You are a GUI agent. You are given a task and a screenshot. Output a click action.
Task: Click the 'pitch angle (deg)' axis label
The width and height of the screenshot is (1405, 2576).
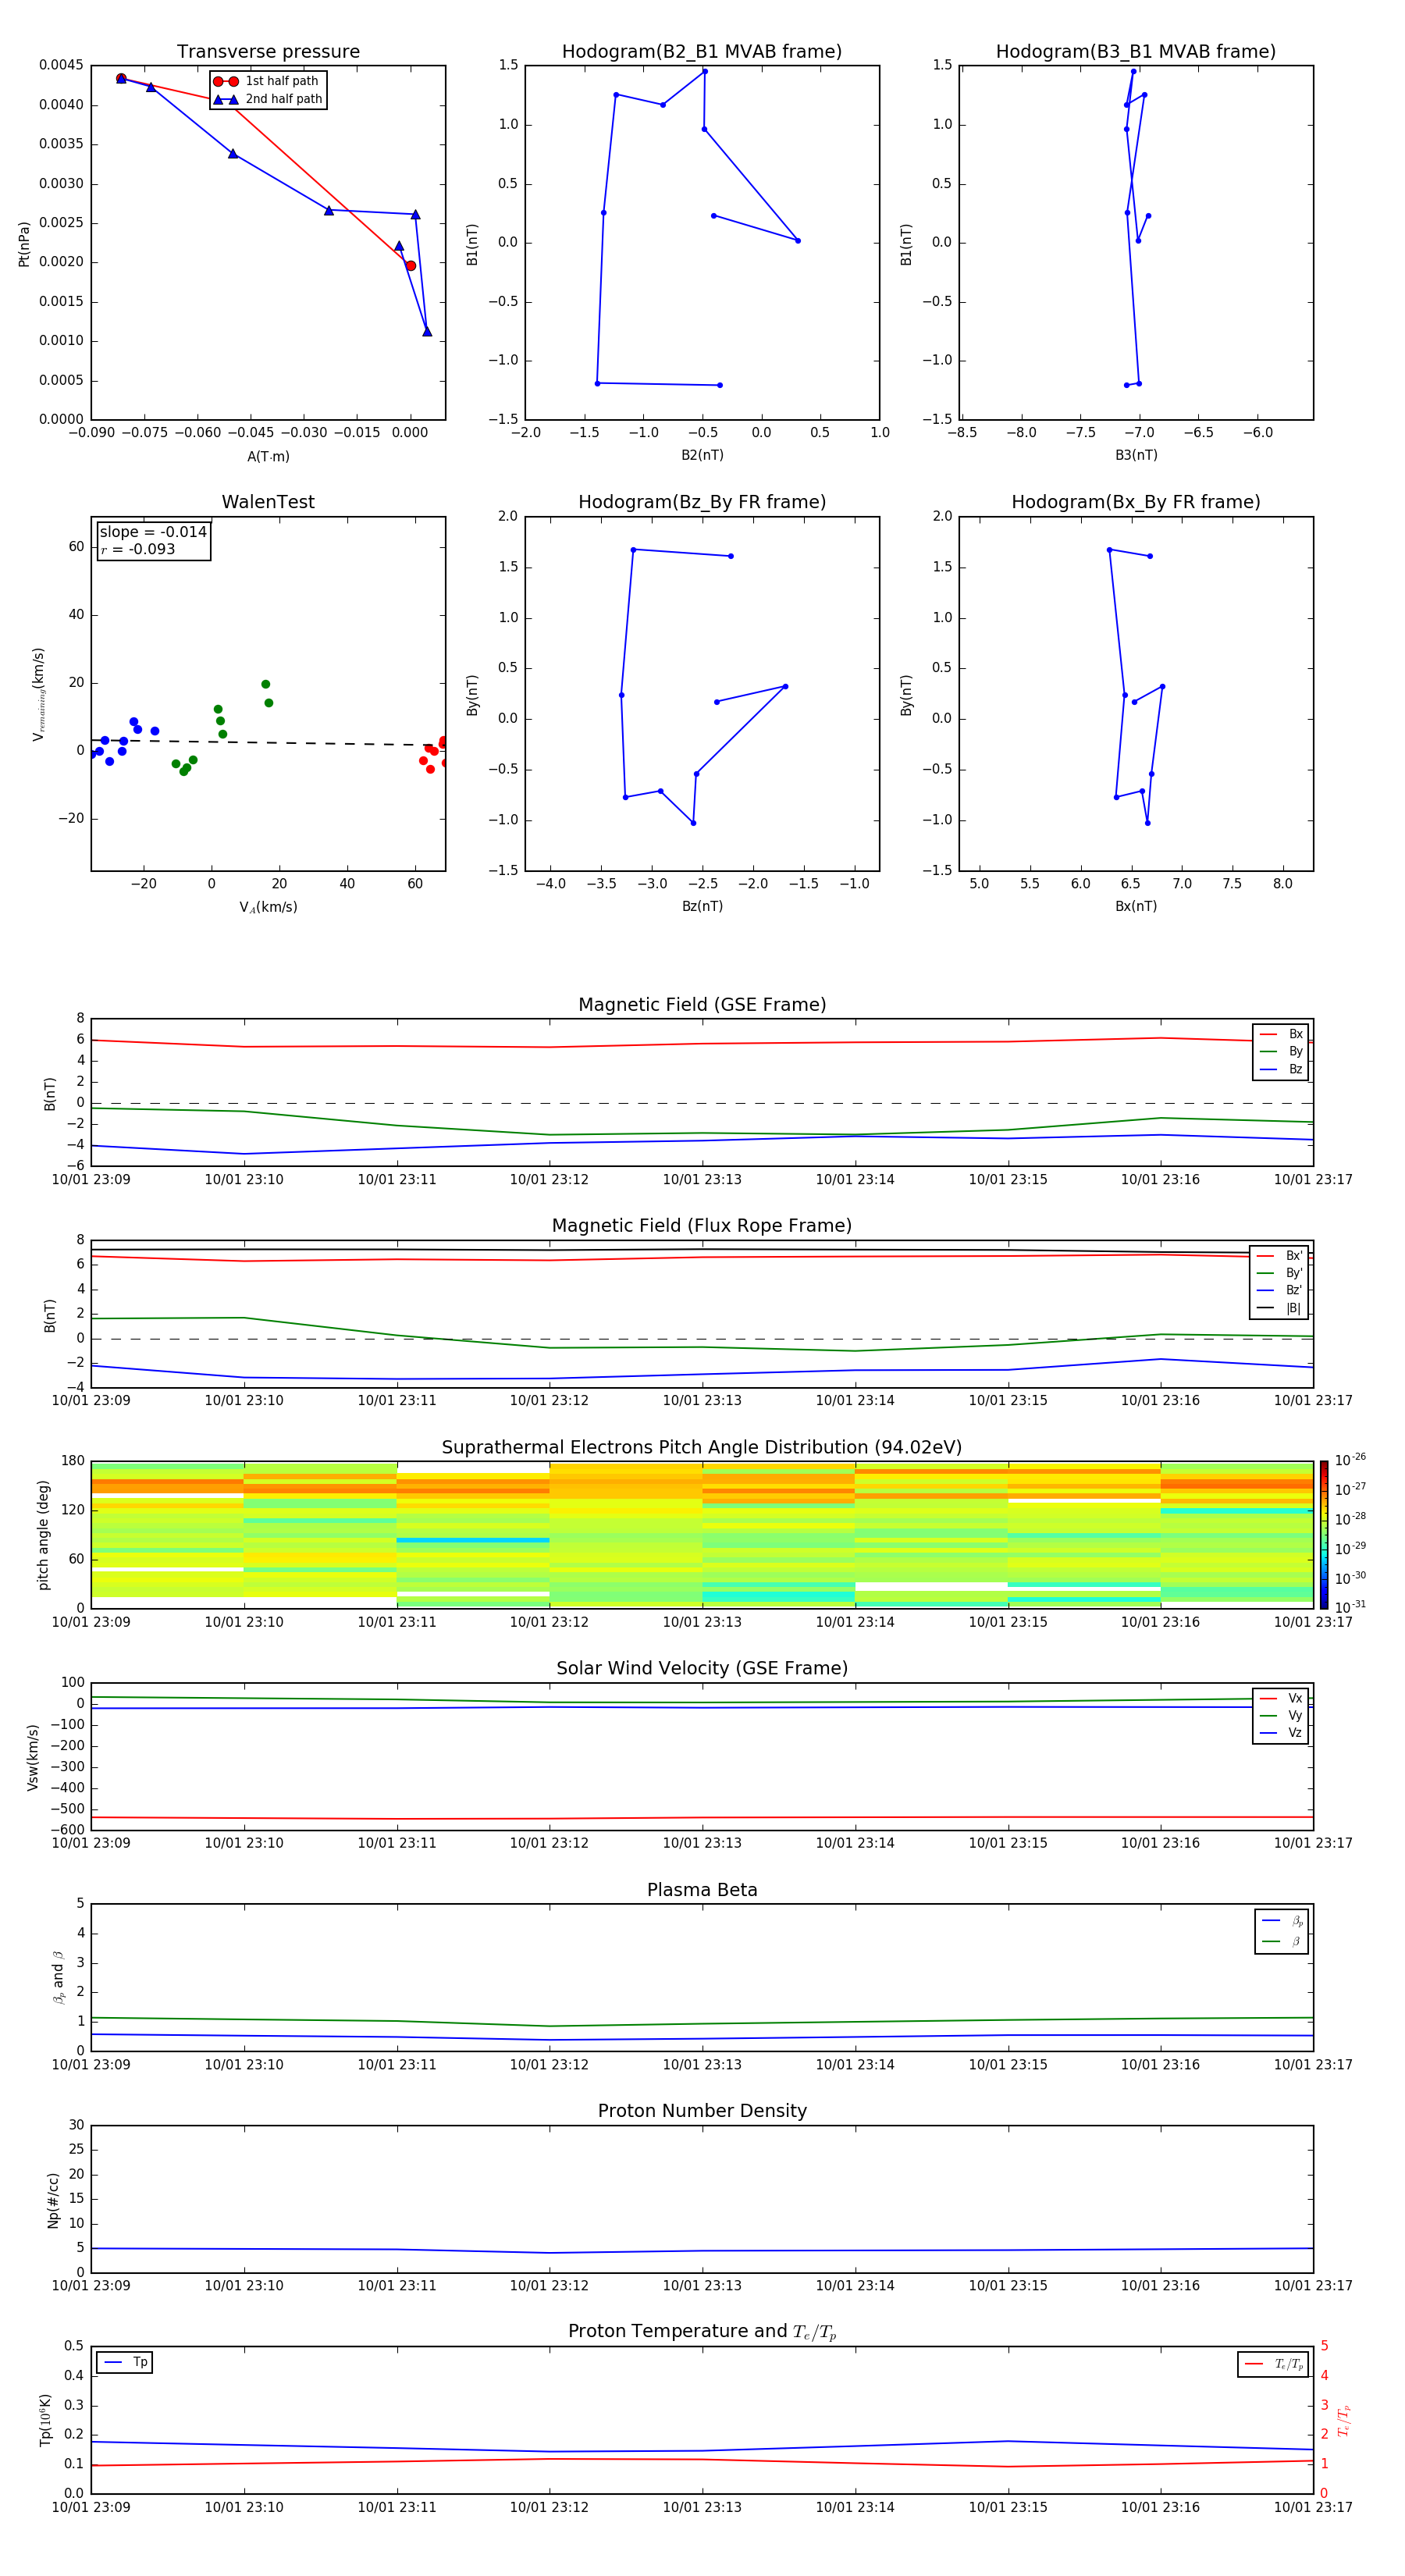pyautogui.click(x=43, y=1535)
